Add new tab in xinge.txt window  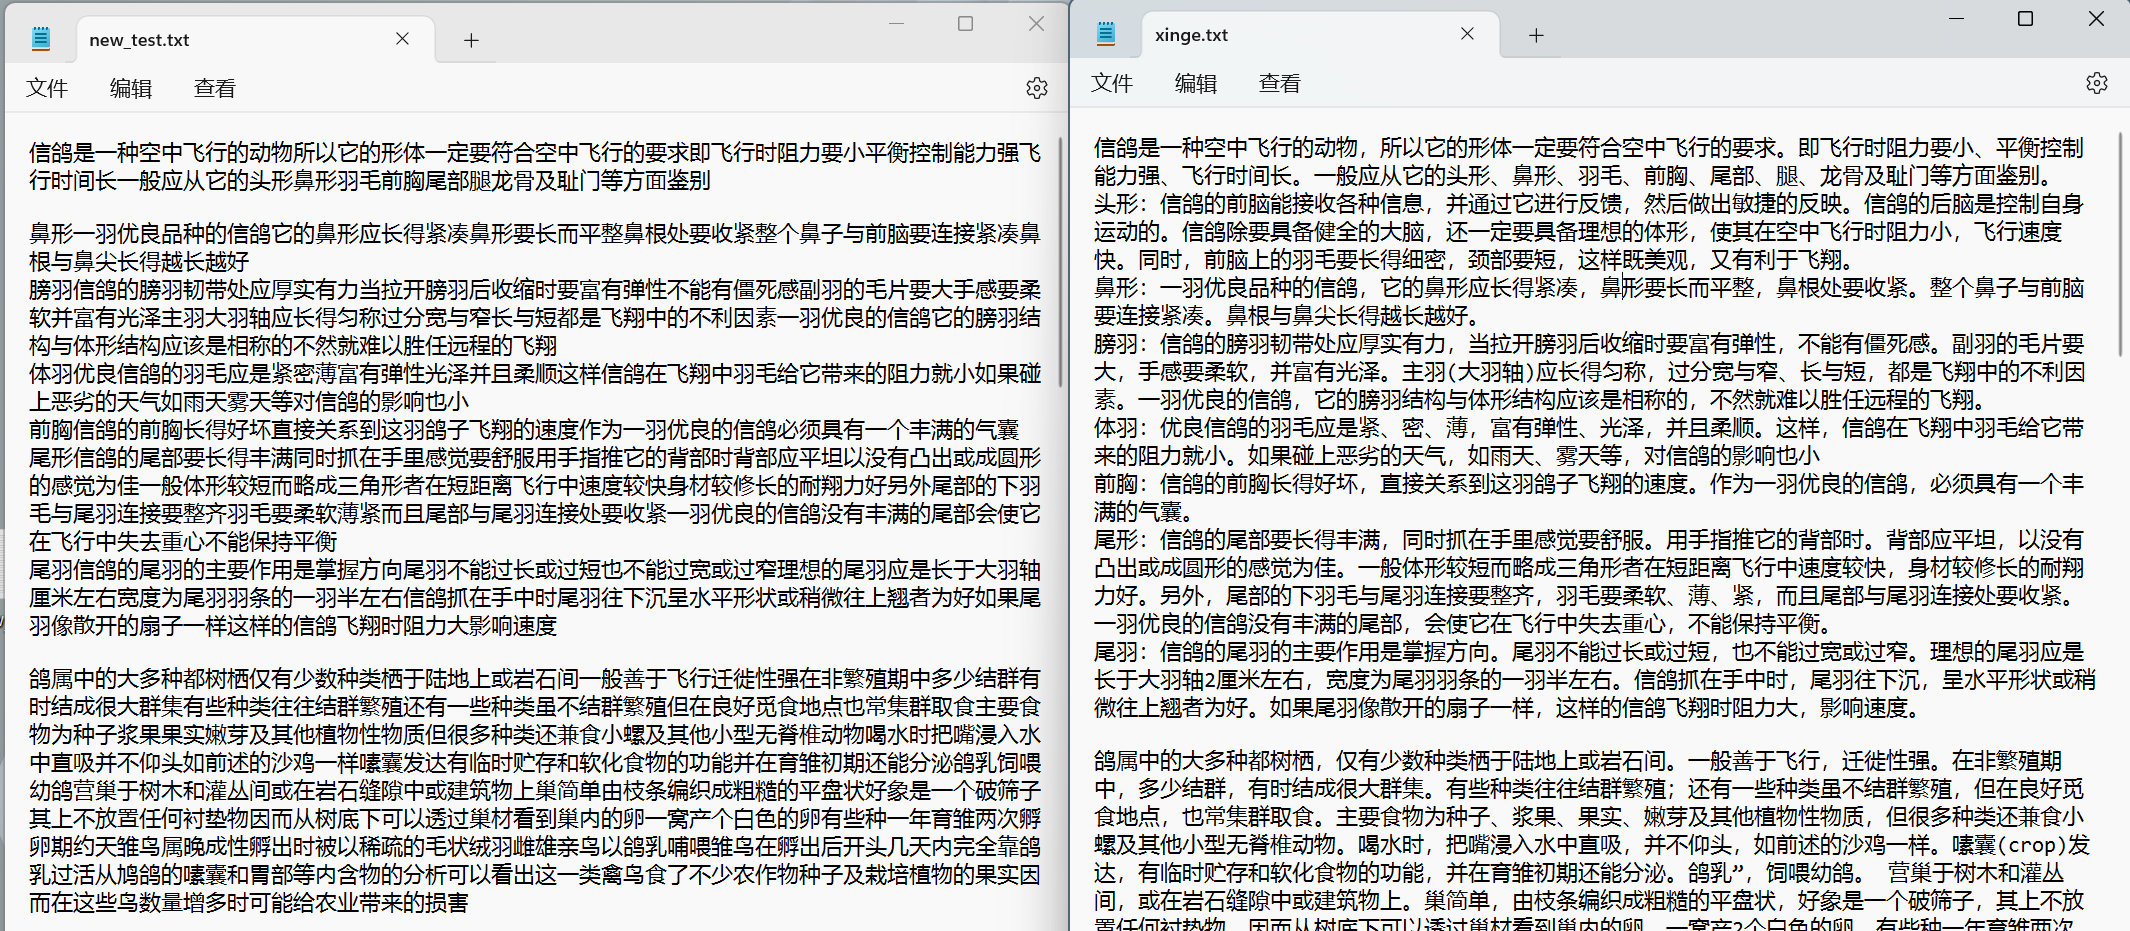pyautogui.click(x=1536, y=35)
